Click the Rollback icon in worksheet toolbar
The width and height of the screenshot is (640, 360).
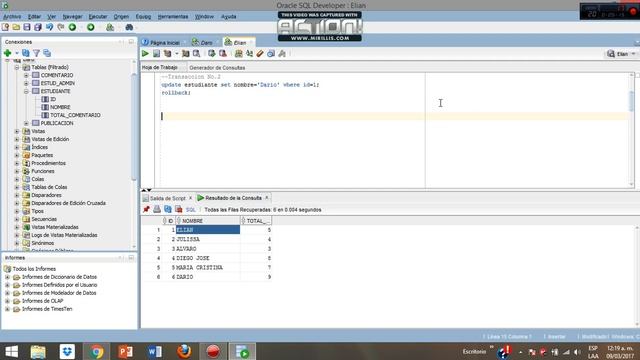[223, 53]
